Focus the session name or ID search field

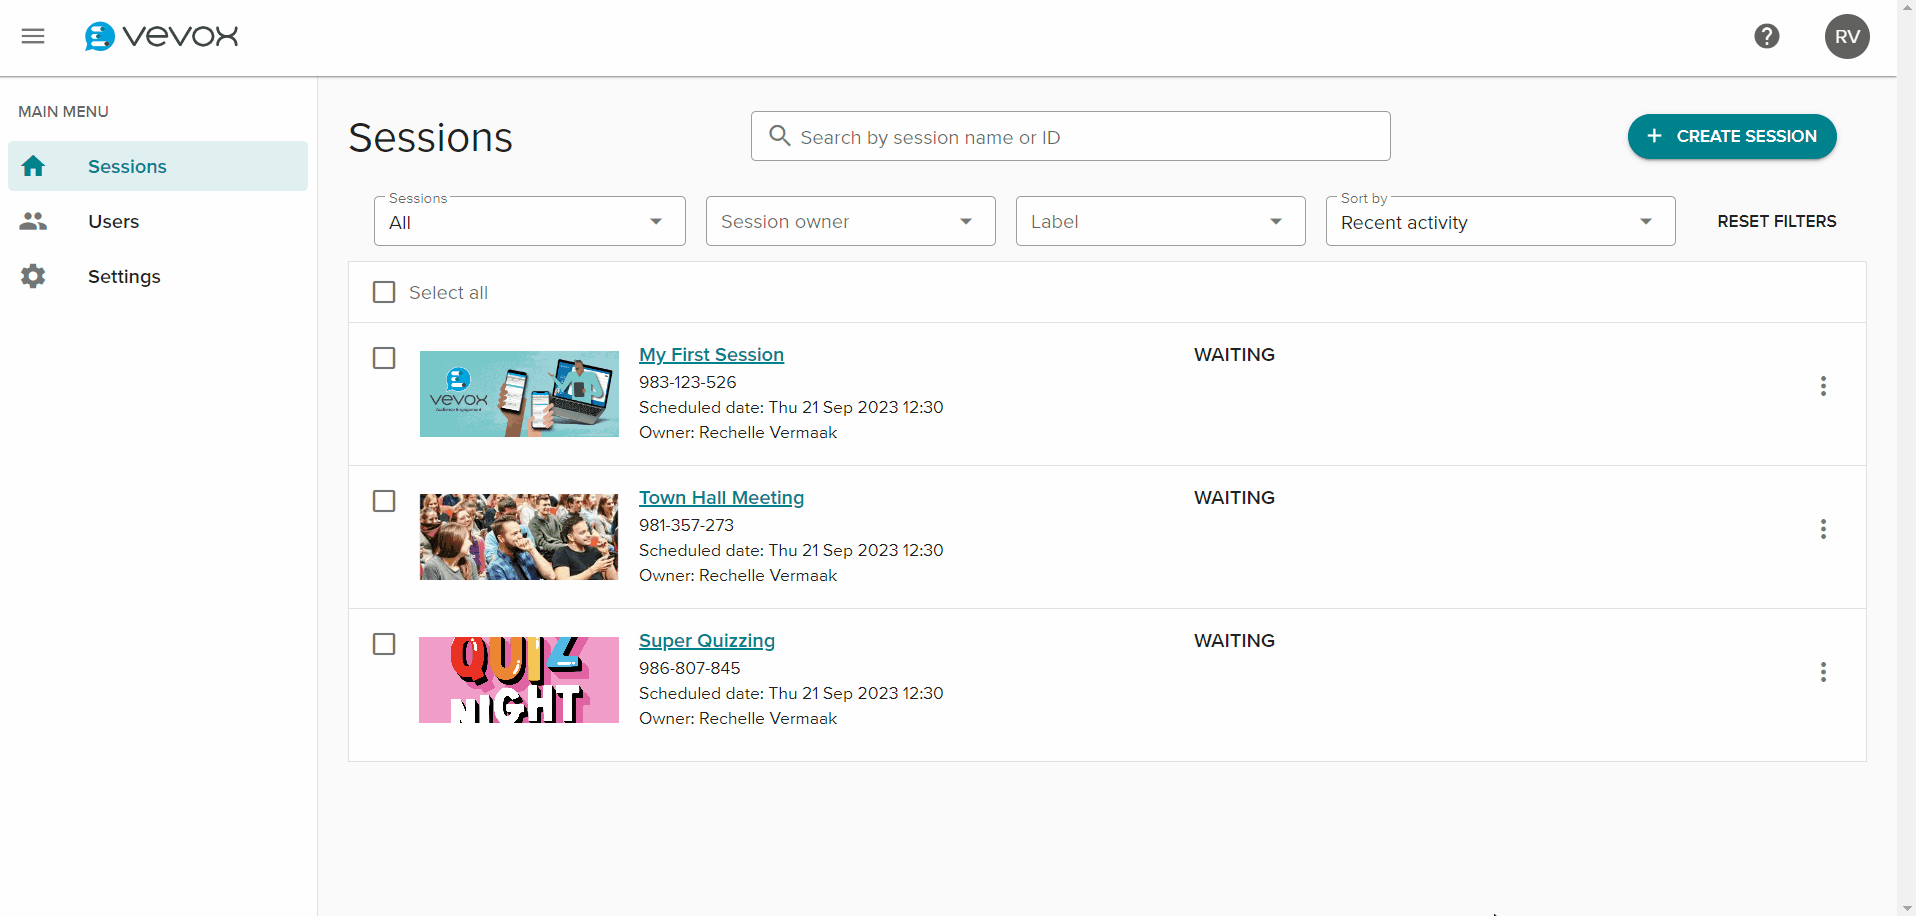pyautogui.click(x=1071, y=136)
